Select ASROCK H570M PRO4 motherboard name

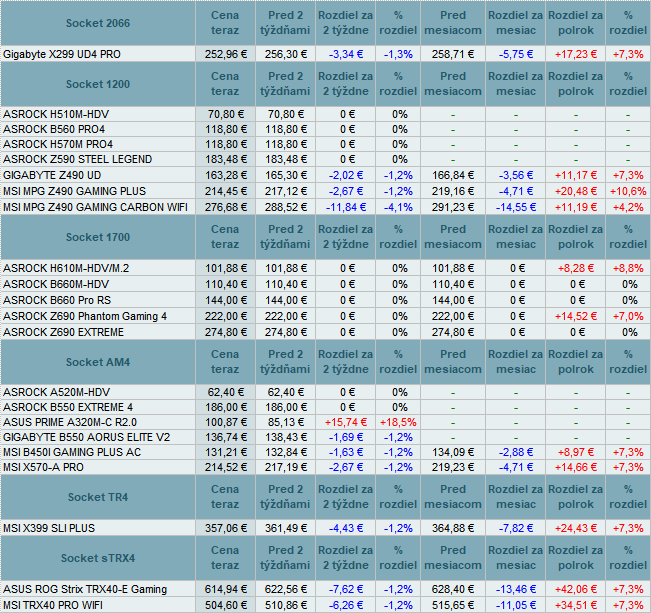coord(58,144)
